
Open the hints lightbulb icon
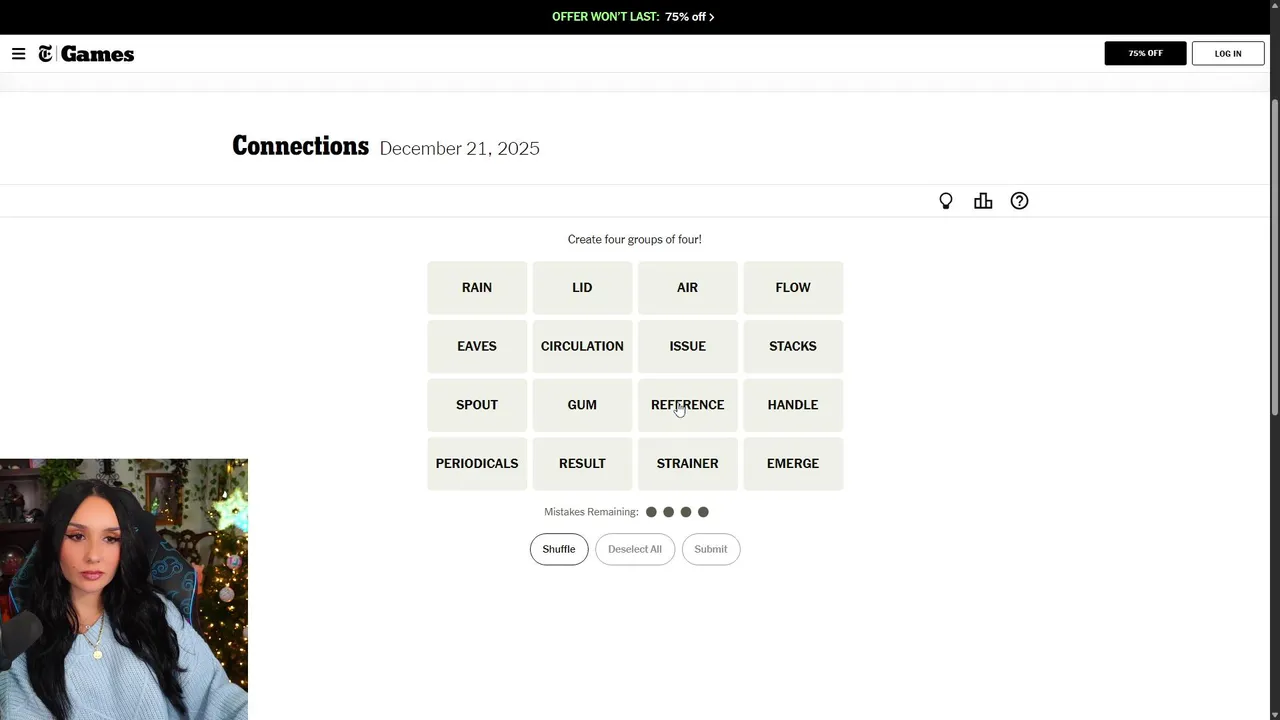[946, 201]
